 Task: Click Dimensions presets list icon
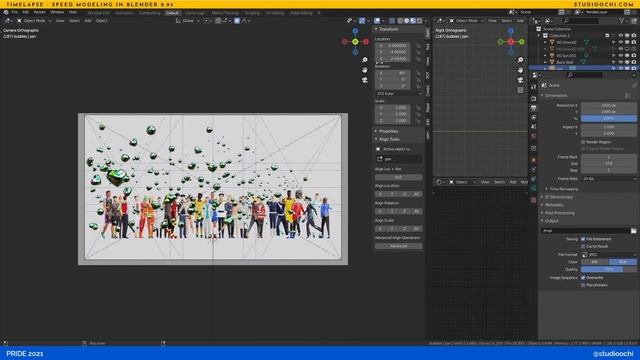tap(628, 96)
